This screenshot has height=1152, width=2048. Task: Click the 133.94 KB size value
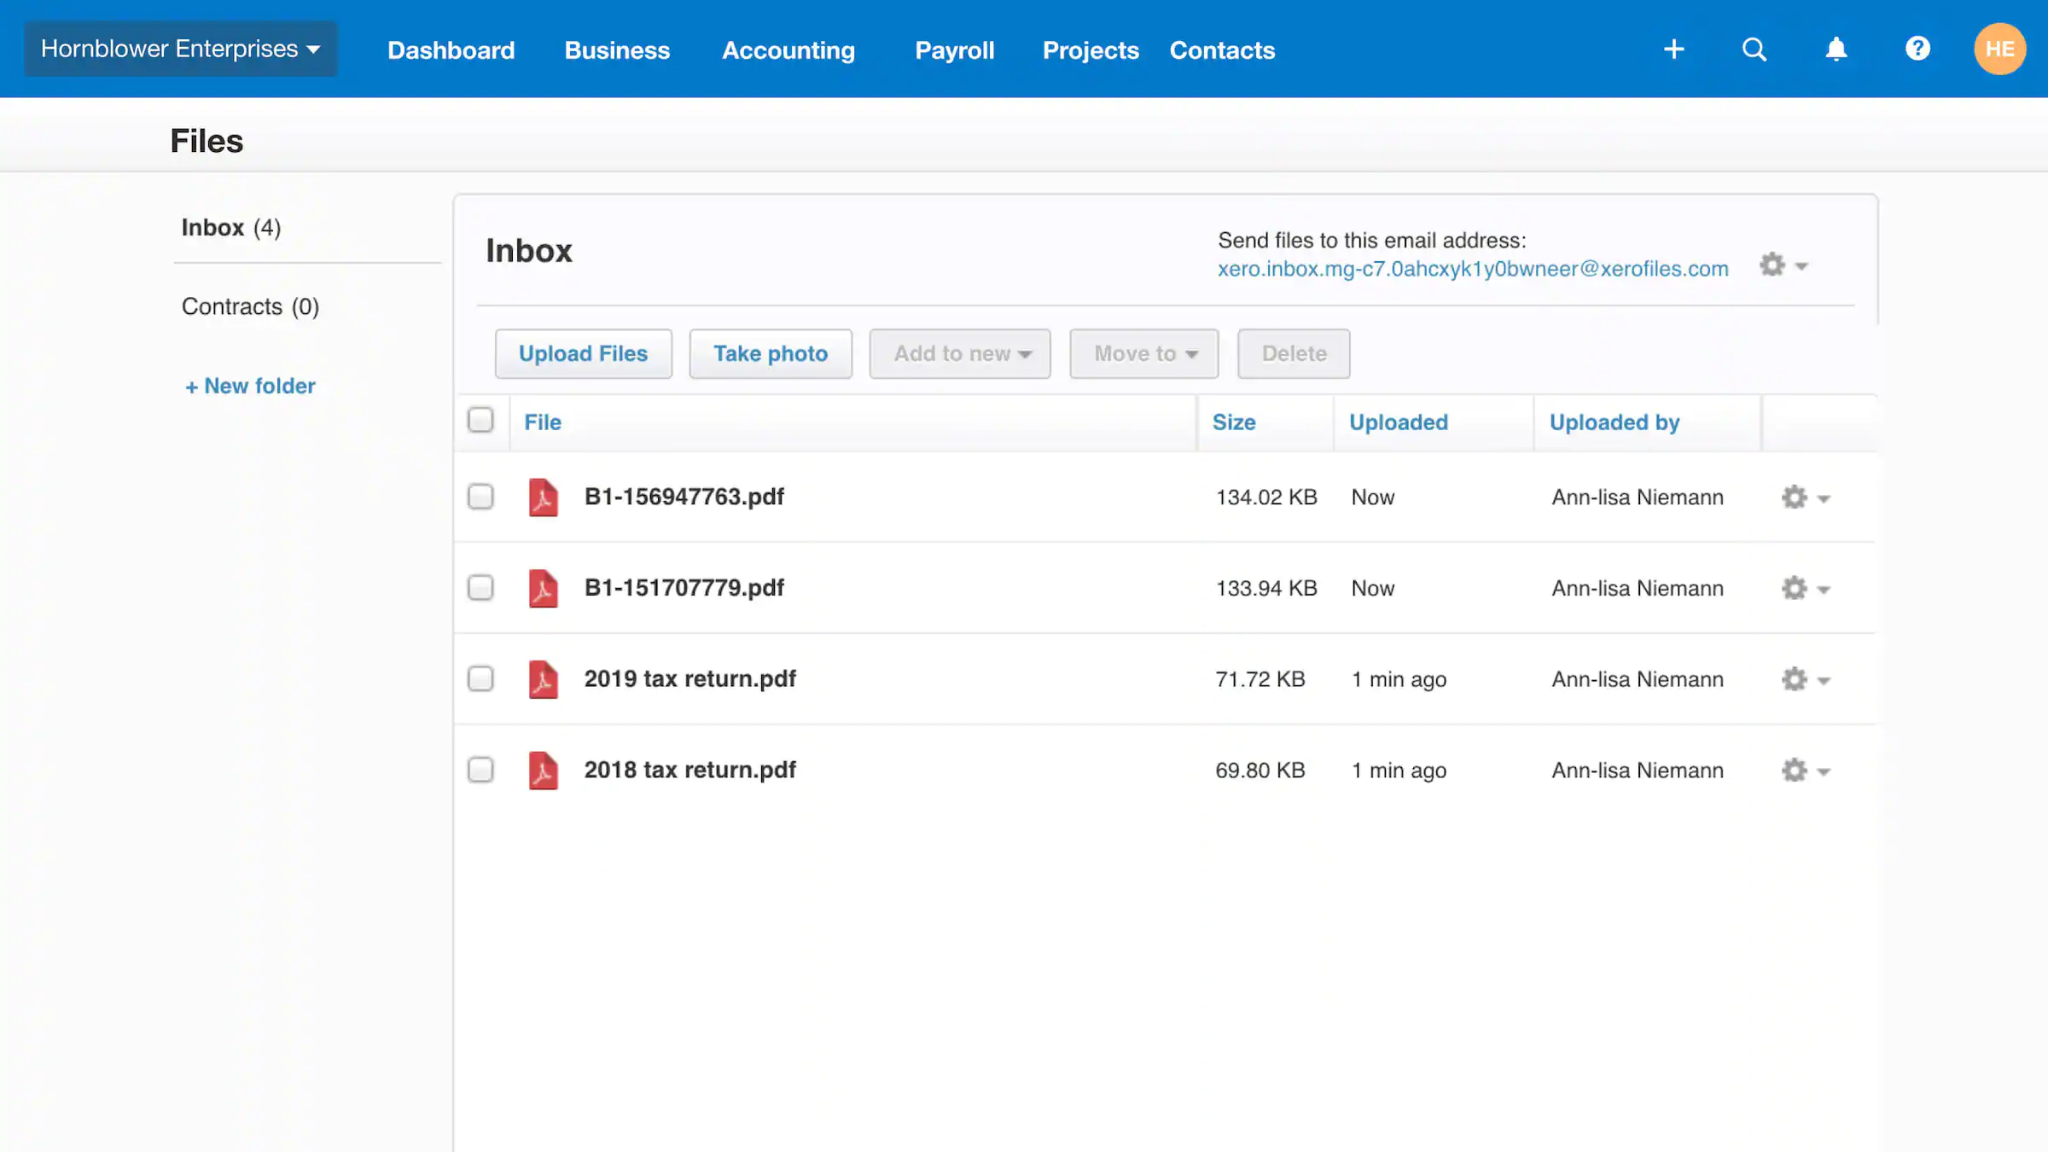click(1266, 588)
